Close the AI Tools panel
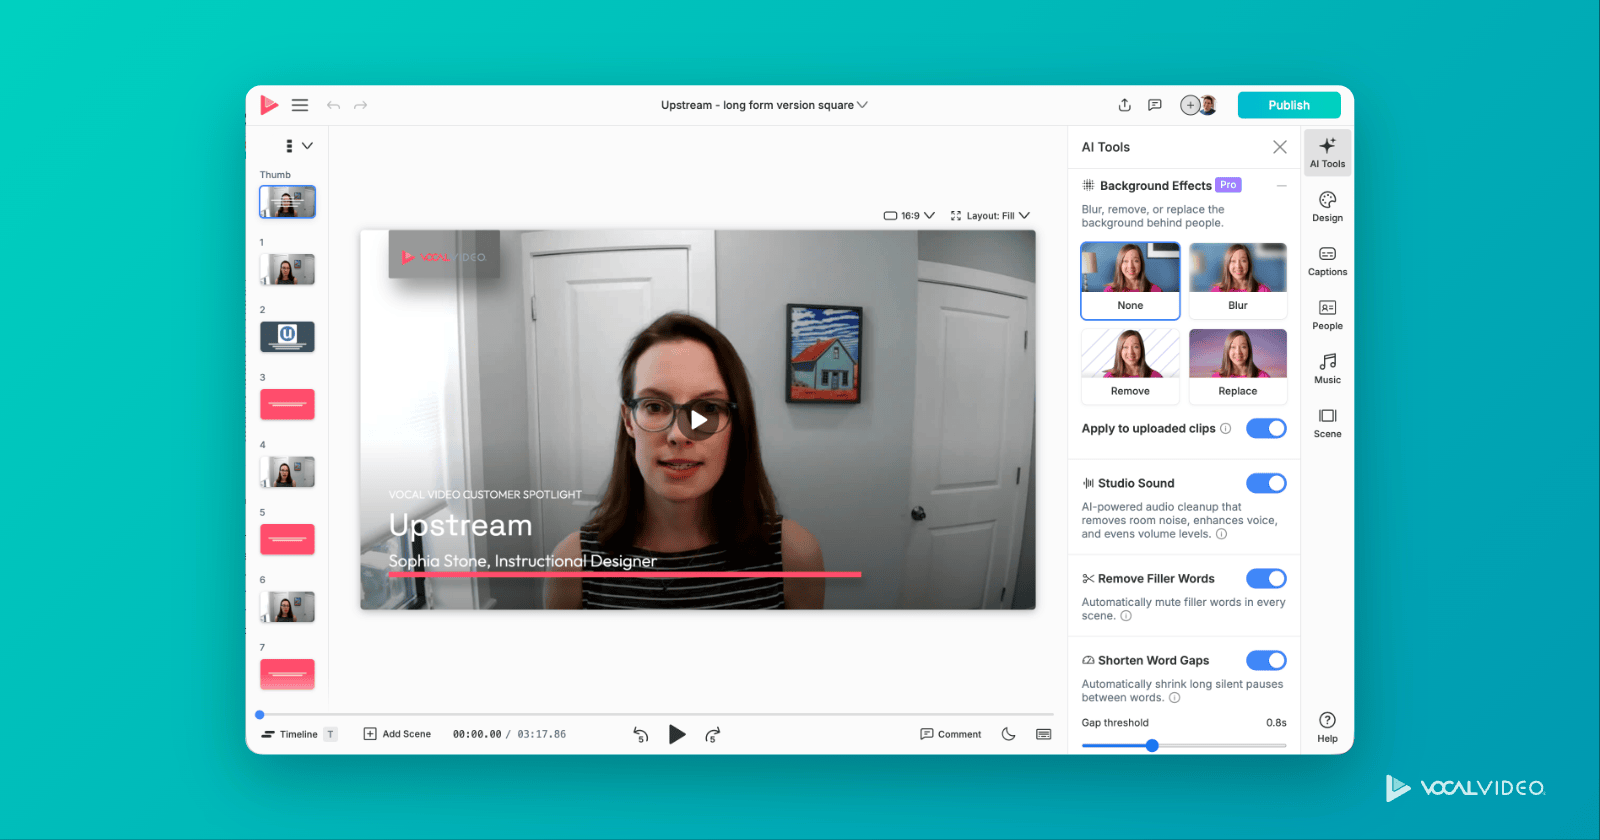 [x=1280, y=147]
